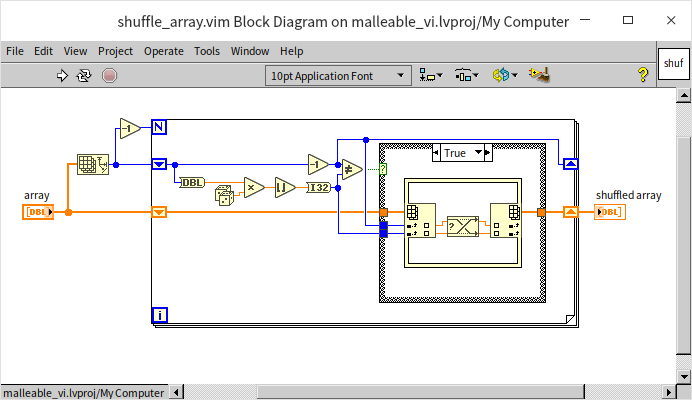The height and width of the screenshot is (400, 692).
Task: Click the shuffled array indicator terminal
Action: coord(608,211)
